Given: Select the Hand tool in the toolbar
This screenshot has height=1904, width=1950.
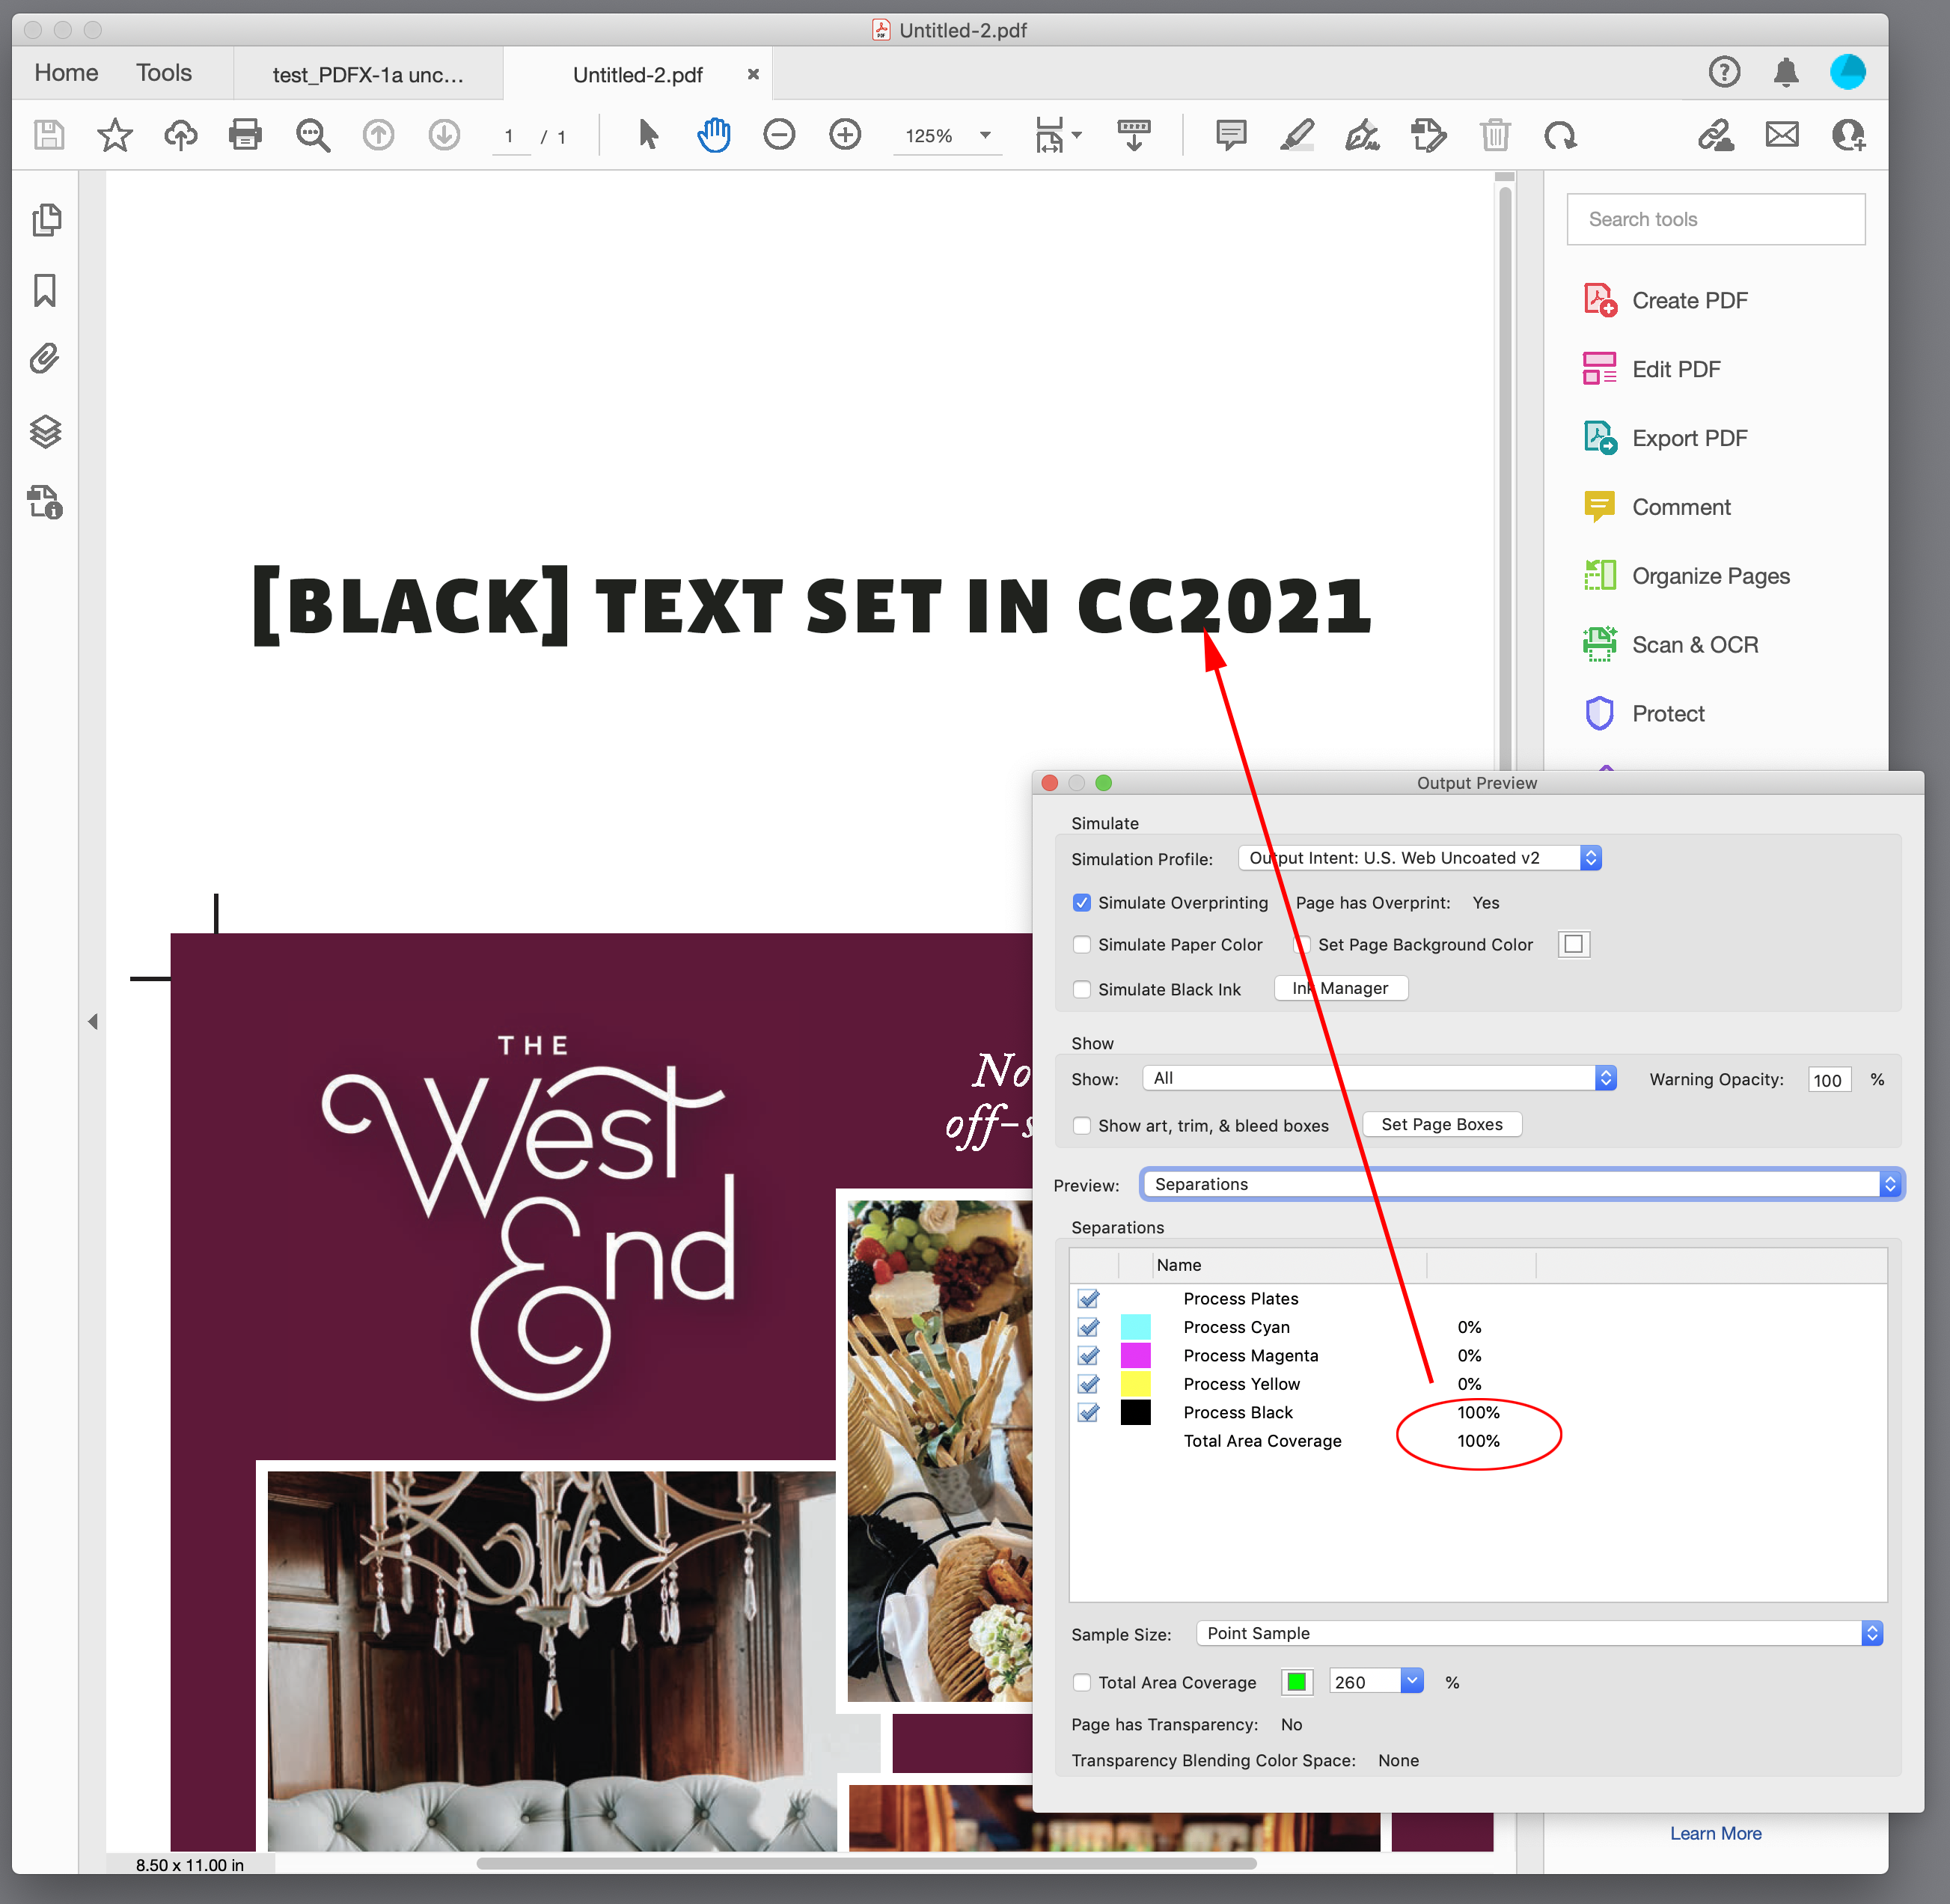Looking at the screenshot, I should (714, 135).
